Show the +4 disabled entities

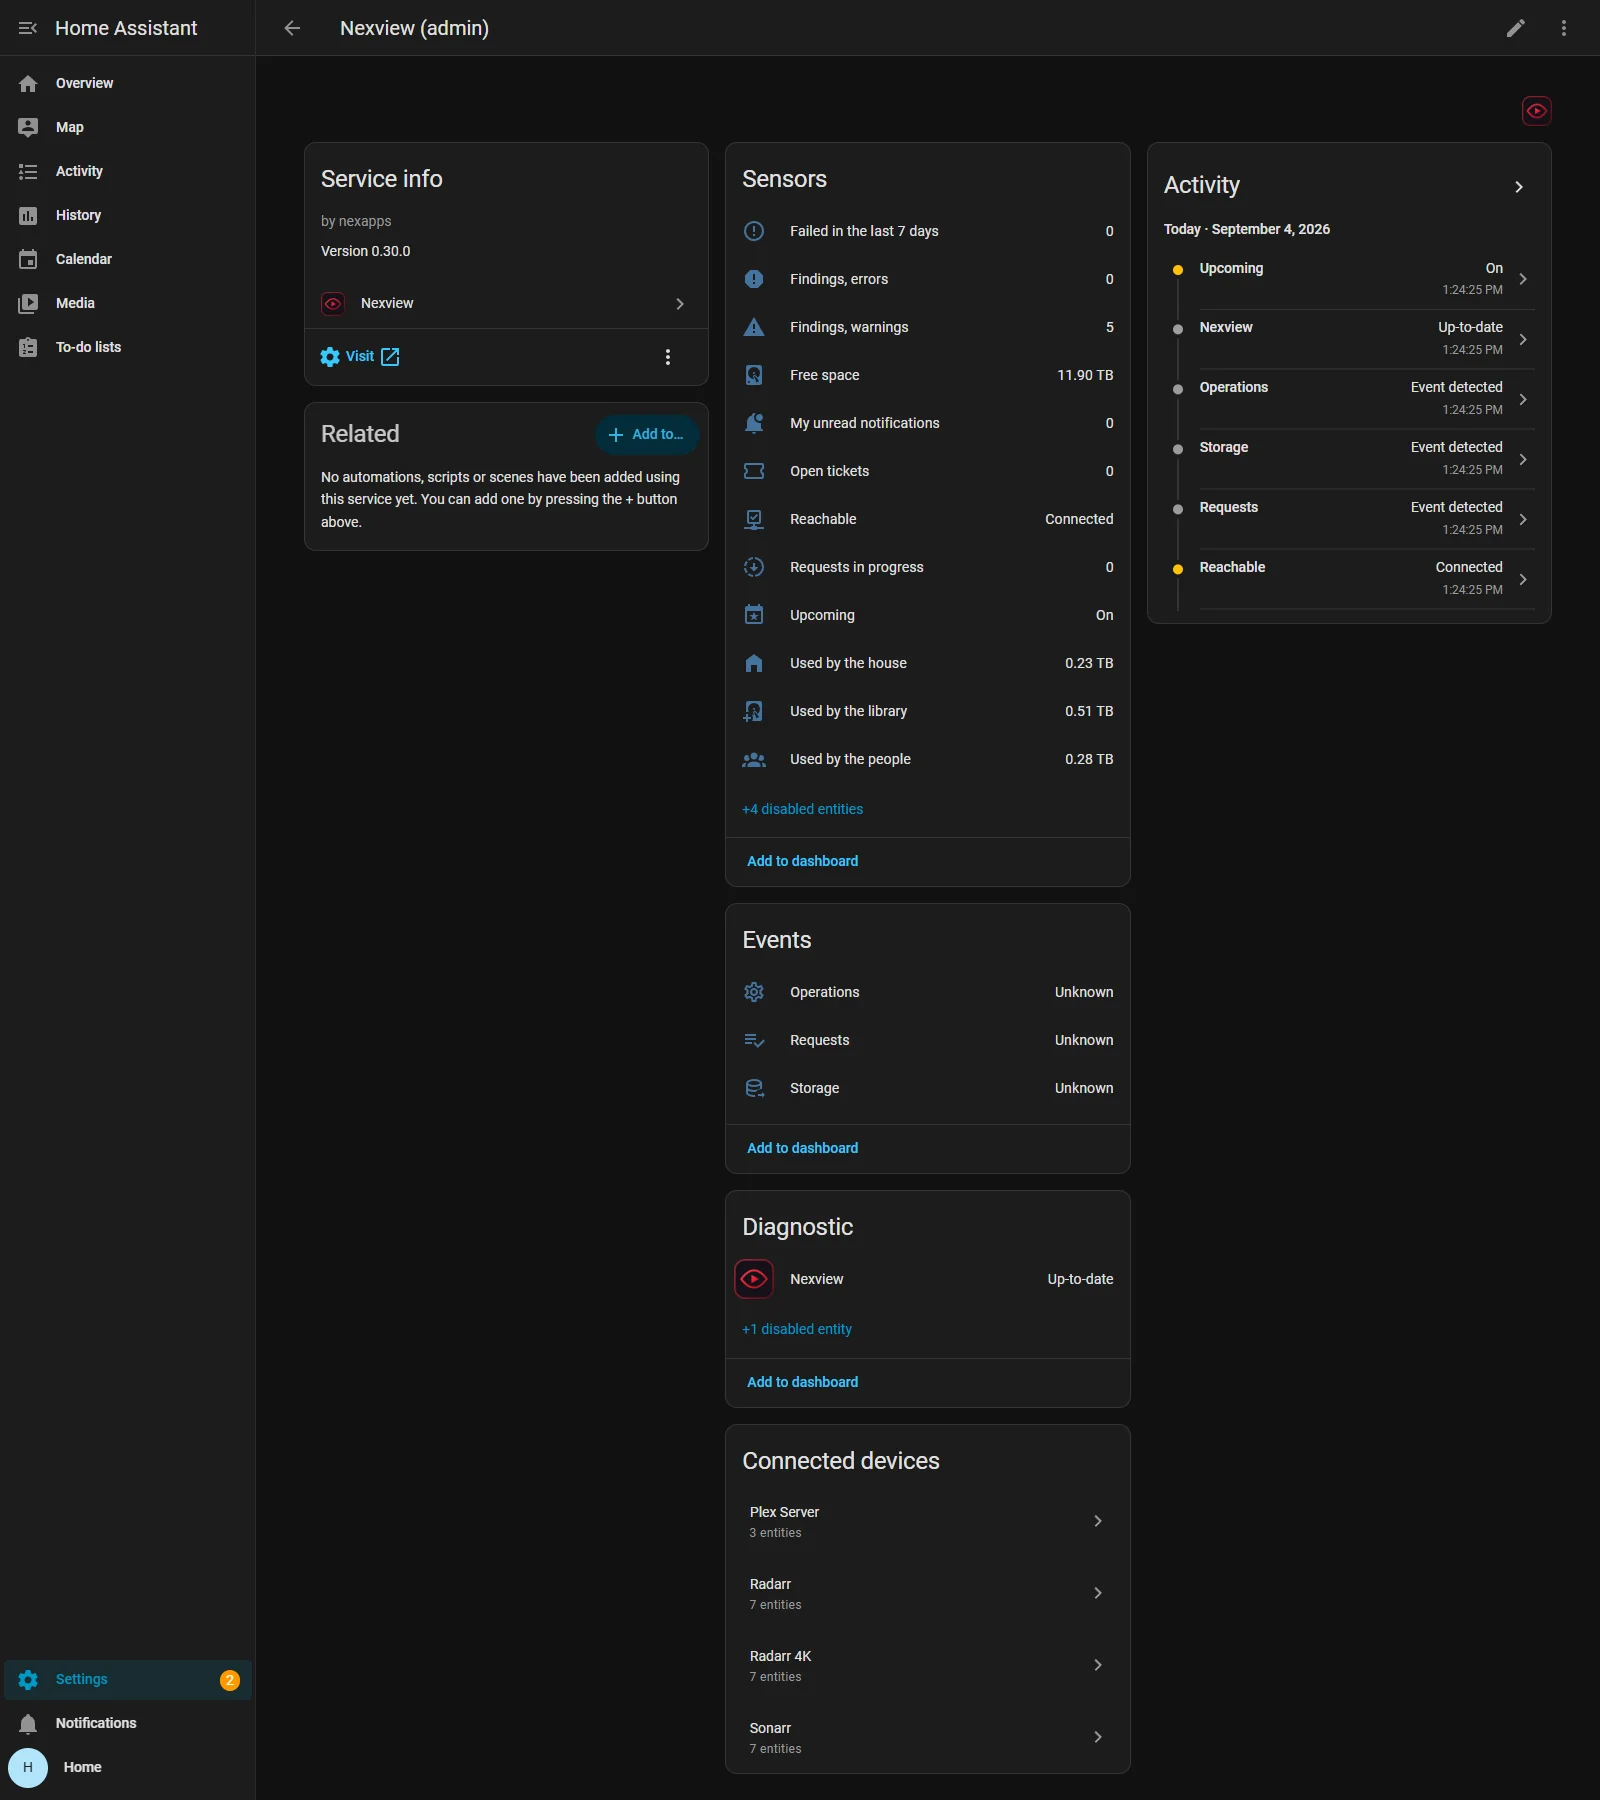click(x=802, y=809)
